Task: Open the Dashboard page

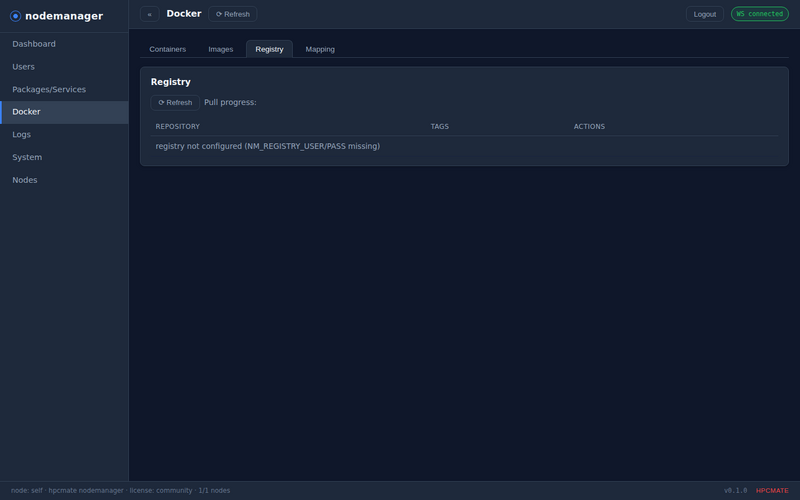Action: click(64, 44)
